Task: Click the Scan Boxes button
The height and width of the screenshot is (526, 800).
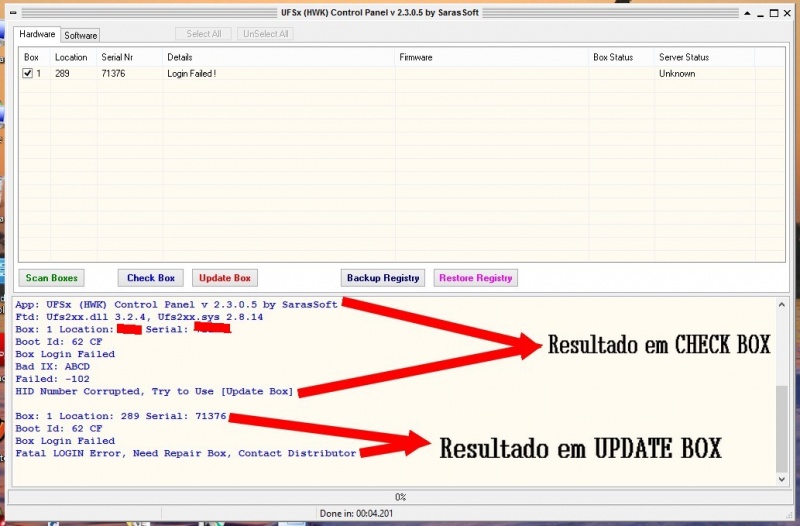Action: point(52,278)
